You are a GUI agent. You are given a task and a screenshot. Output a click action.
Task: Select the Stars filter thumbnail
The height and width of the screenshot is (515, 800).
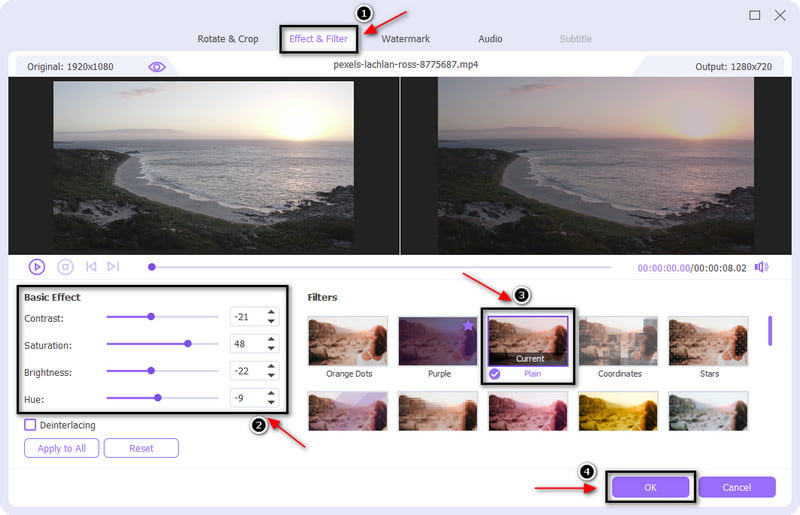pos(708,341)
